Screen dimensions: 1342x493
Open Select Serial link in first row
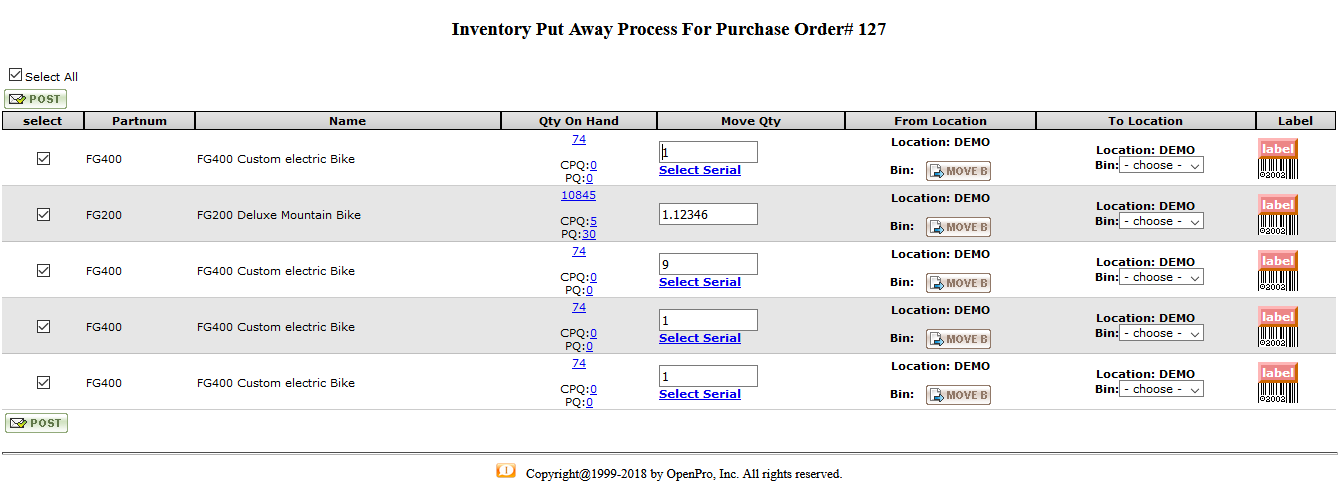pos(699,170)
